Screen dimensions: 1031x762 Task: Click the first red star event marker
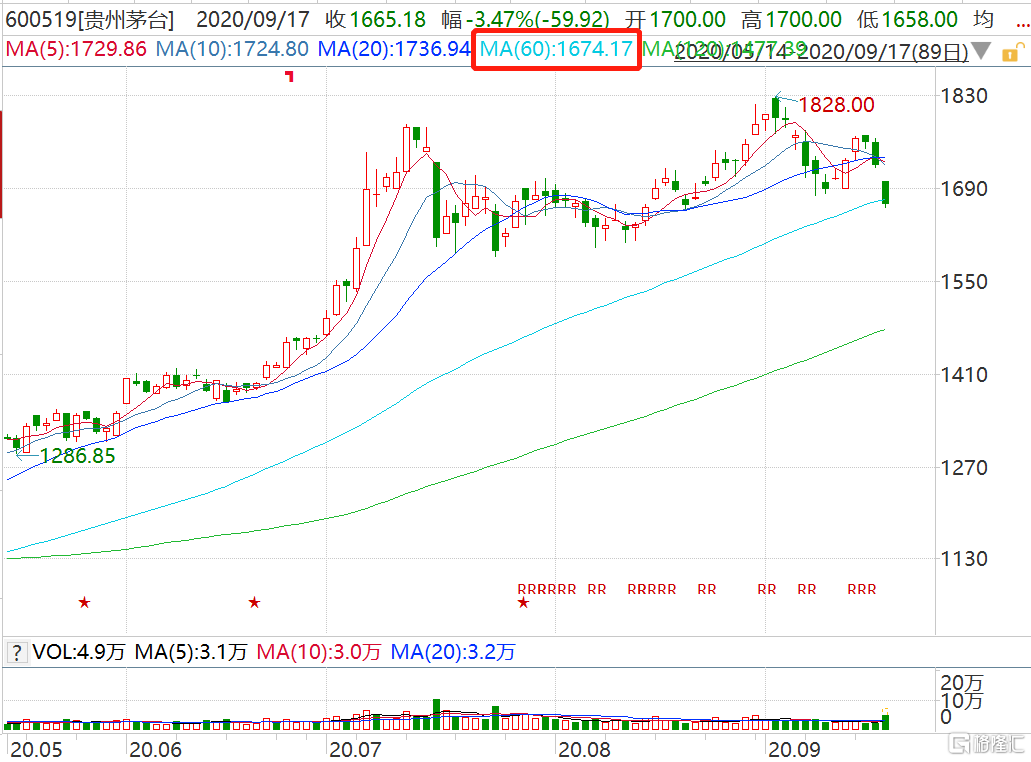click(84, 602)
